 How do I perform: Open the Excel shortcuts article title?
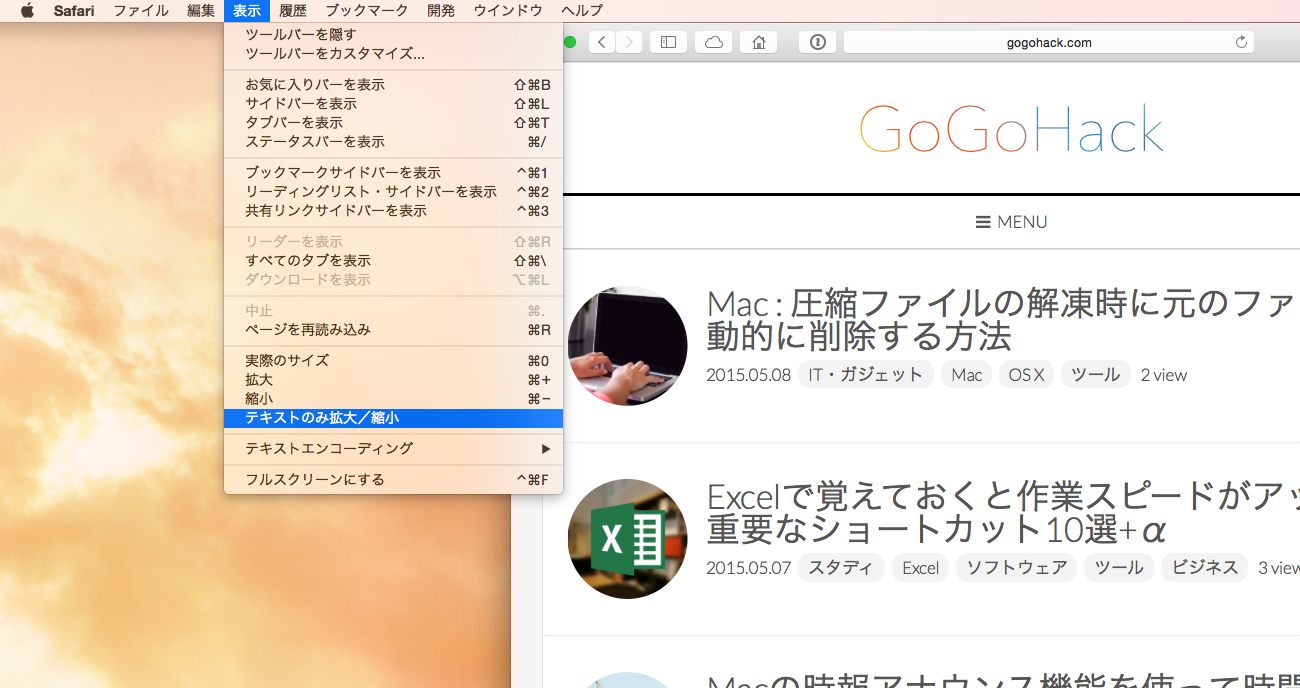click(x=1002, y=512)
